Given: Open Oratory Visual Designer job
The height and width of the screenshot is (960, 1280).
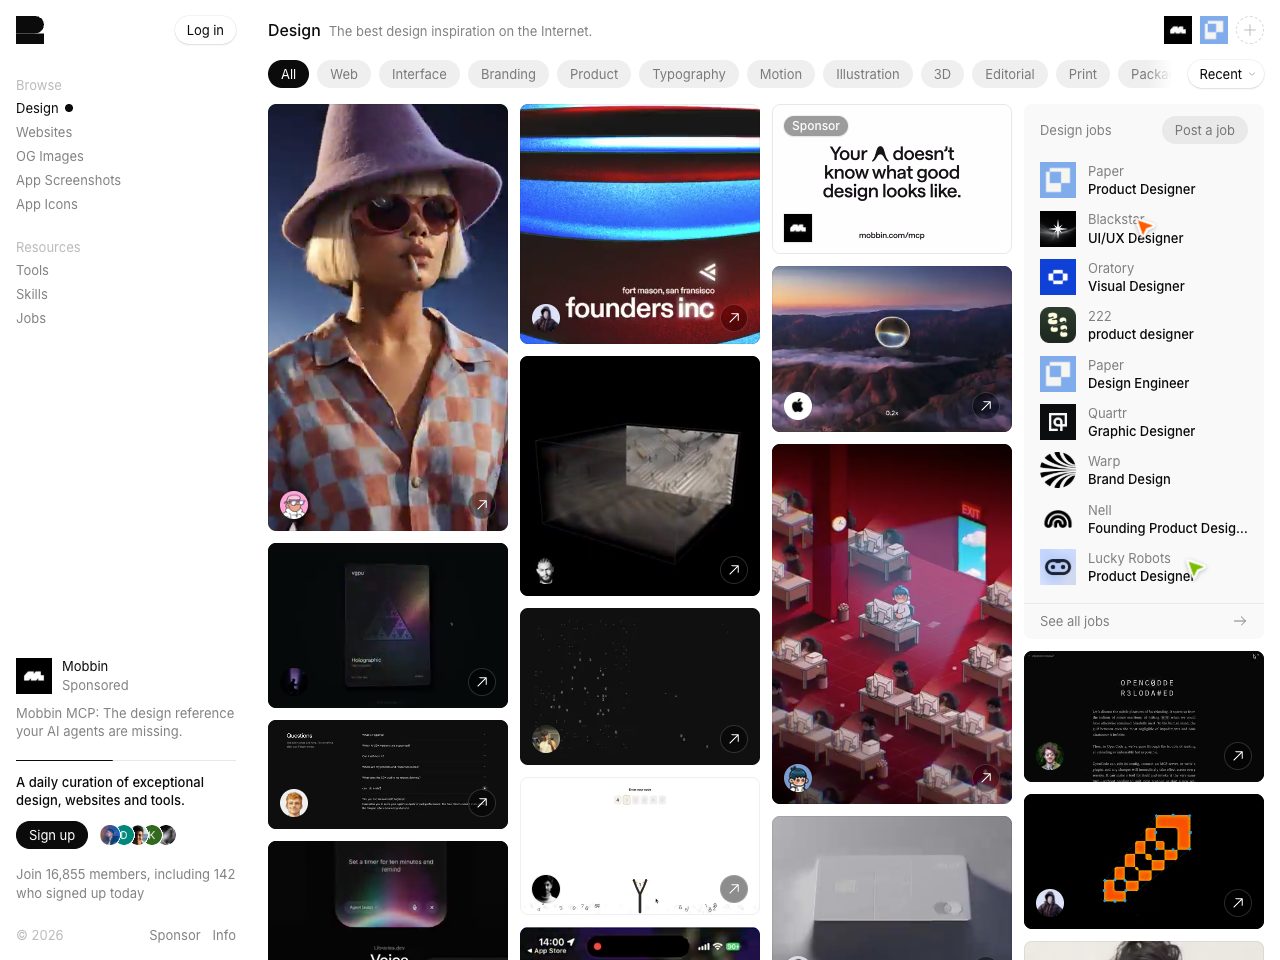Looking at the screenshot, I should pyautogui.click(x=1144, y=277).
